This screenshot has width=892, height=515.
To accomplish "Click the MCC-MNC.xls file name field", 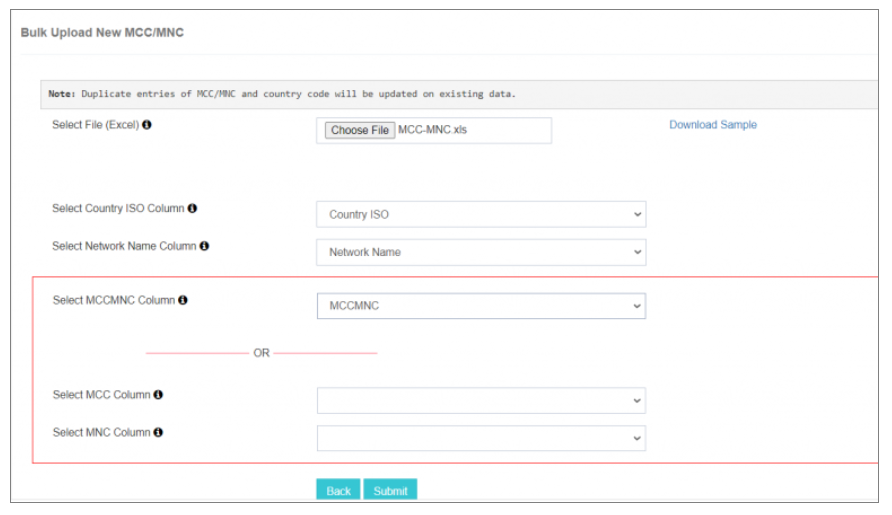I will [470, 130].
